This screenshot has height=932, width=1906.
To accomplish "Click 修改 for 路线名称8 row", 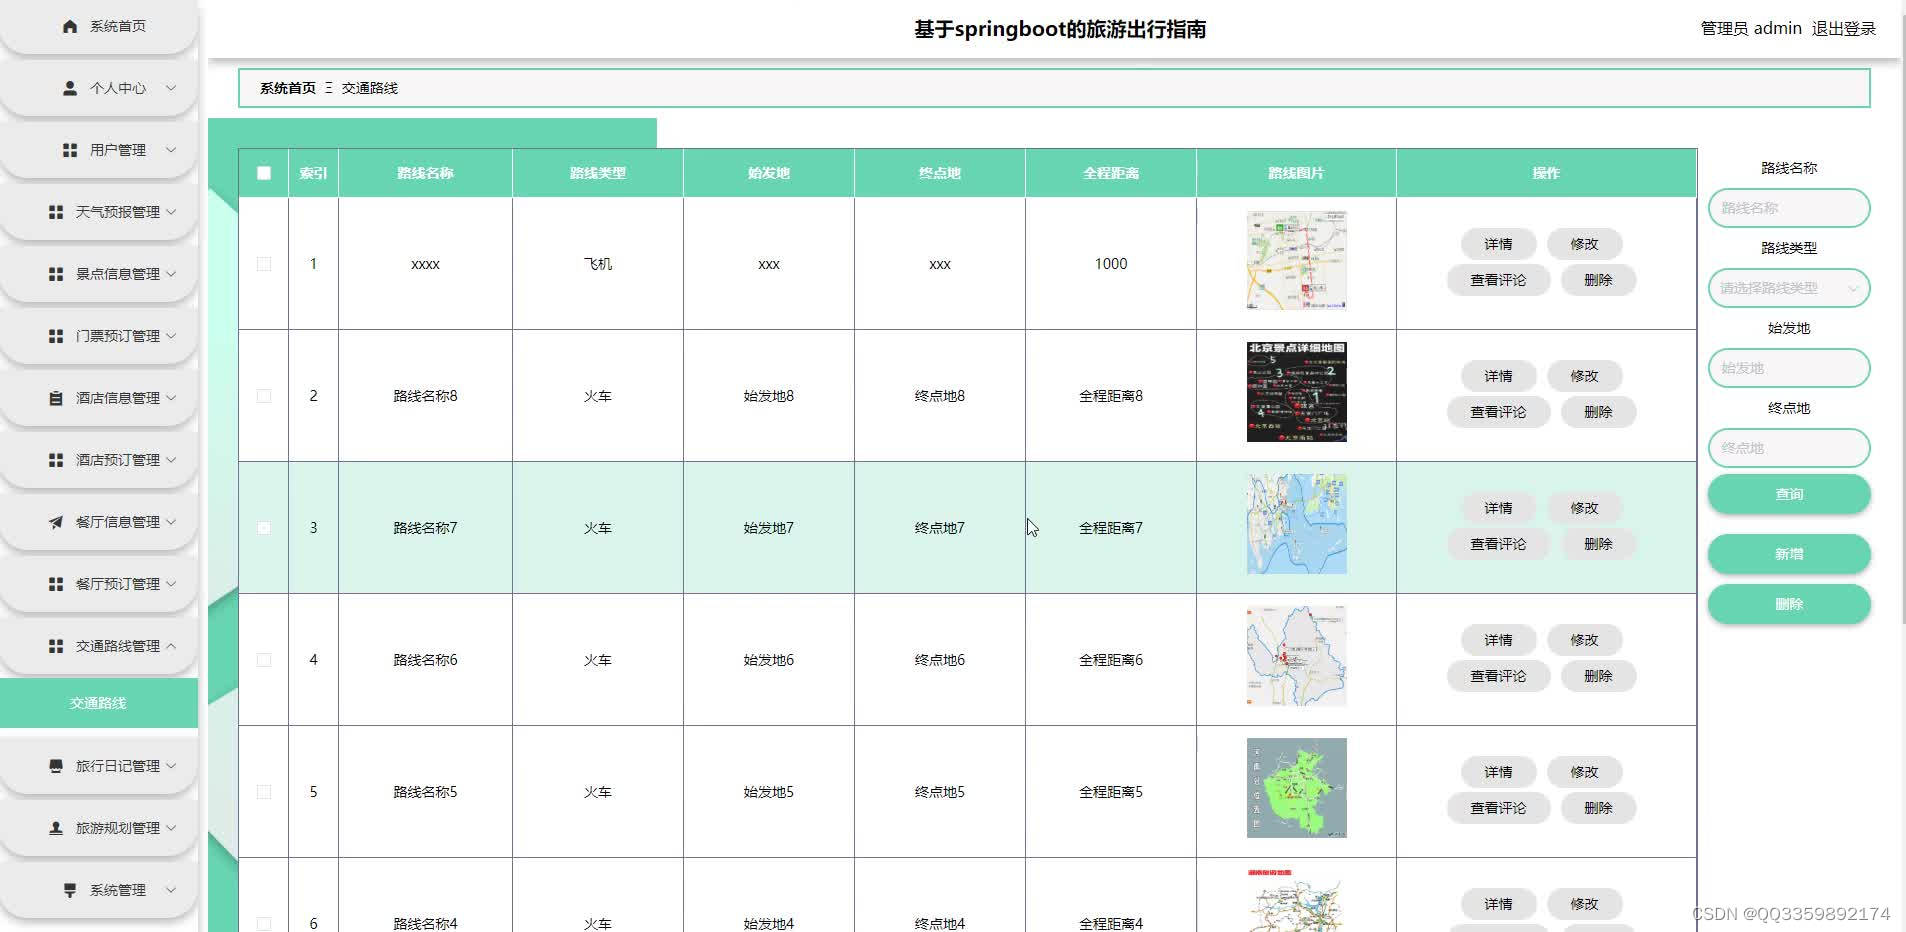I will (1584, 376).
